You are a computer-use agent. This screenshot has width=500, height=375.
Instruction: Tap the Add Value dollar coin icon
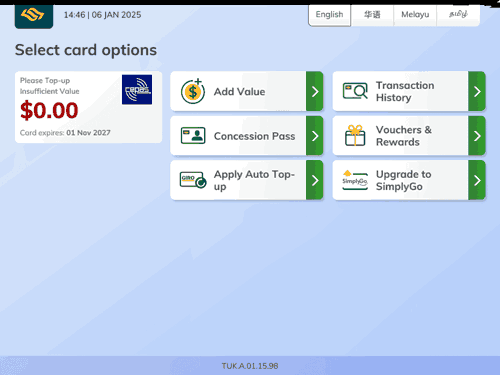click(193, 91)
